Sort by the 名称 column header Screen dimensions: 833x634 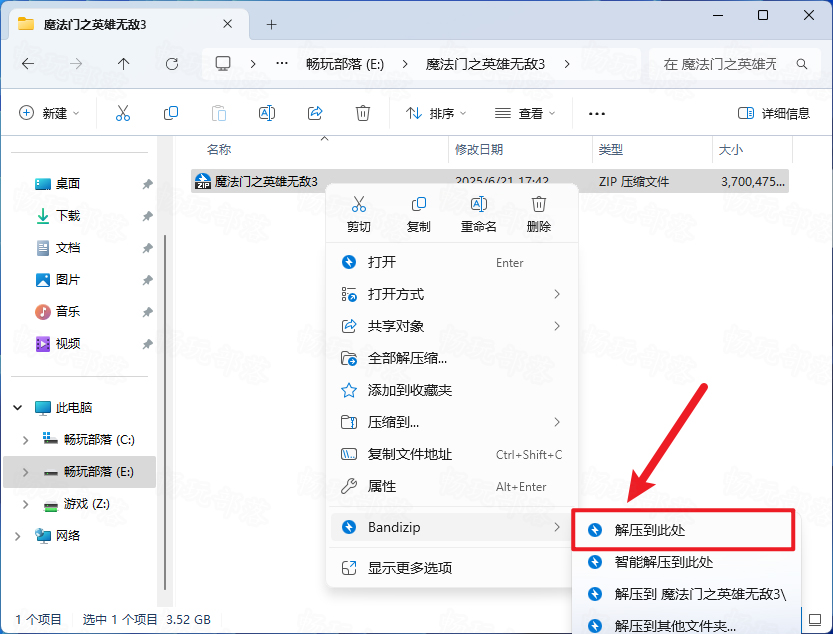click(x=319, y=150)
